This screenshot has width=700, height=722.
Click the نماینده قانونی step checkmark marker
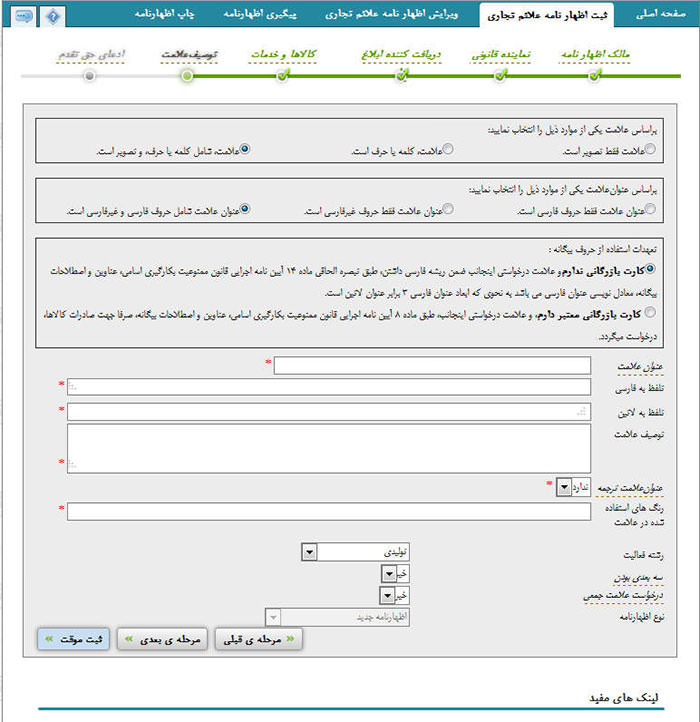[x=500, y=75]
